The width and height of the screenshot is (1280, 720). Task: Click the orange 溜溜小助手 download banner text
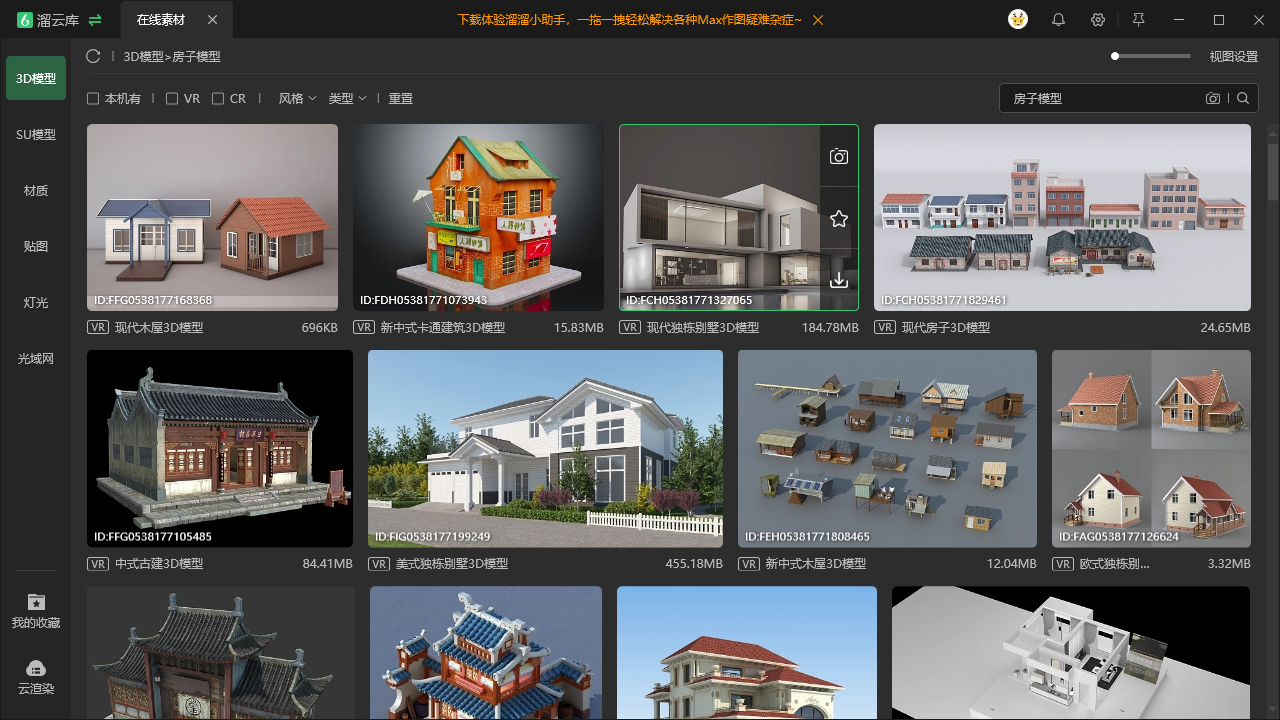(630, 20)
